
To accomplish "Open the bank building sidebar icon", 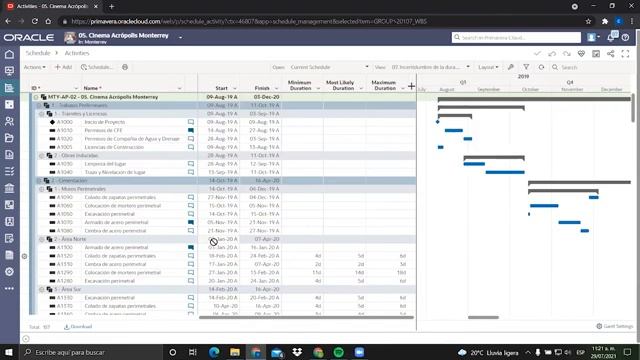I will 9,188.
